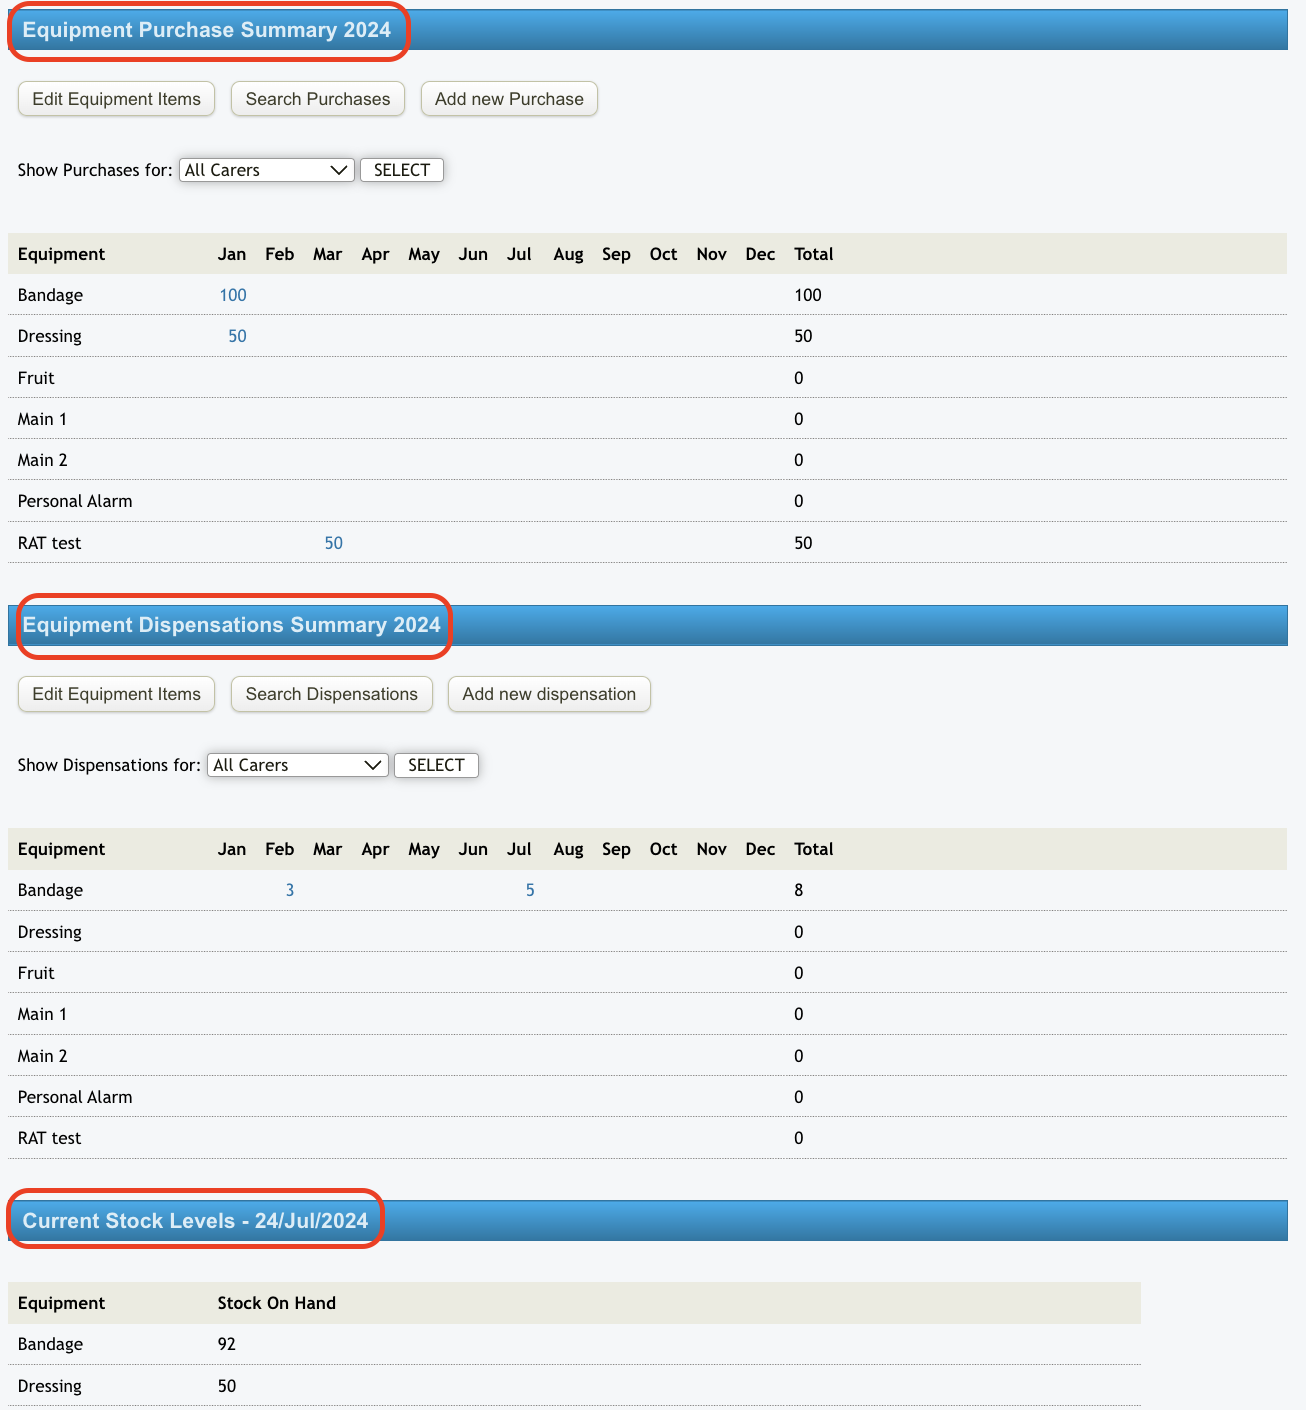Open Search Purchases
1306x1410 pixels.
(318, 99)
